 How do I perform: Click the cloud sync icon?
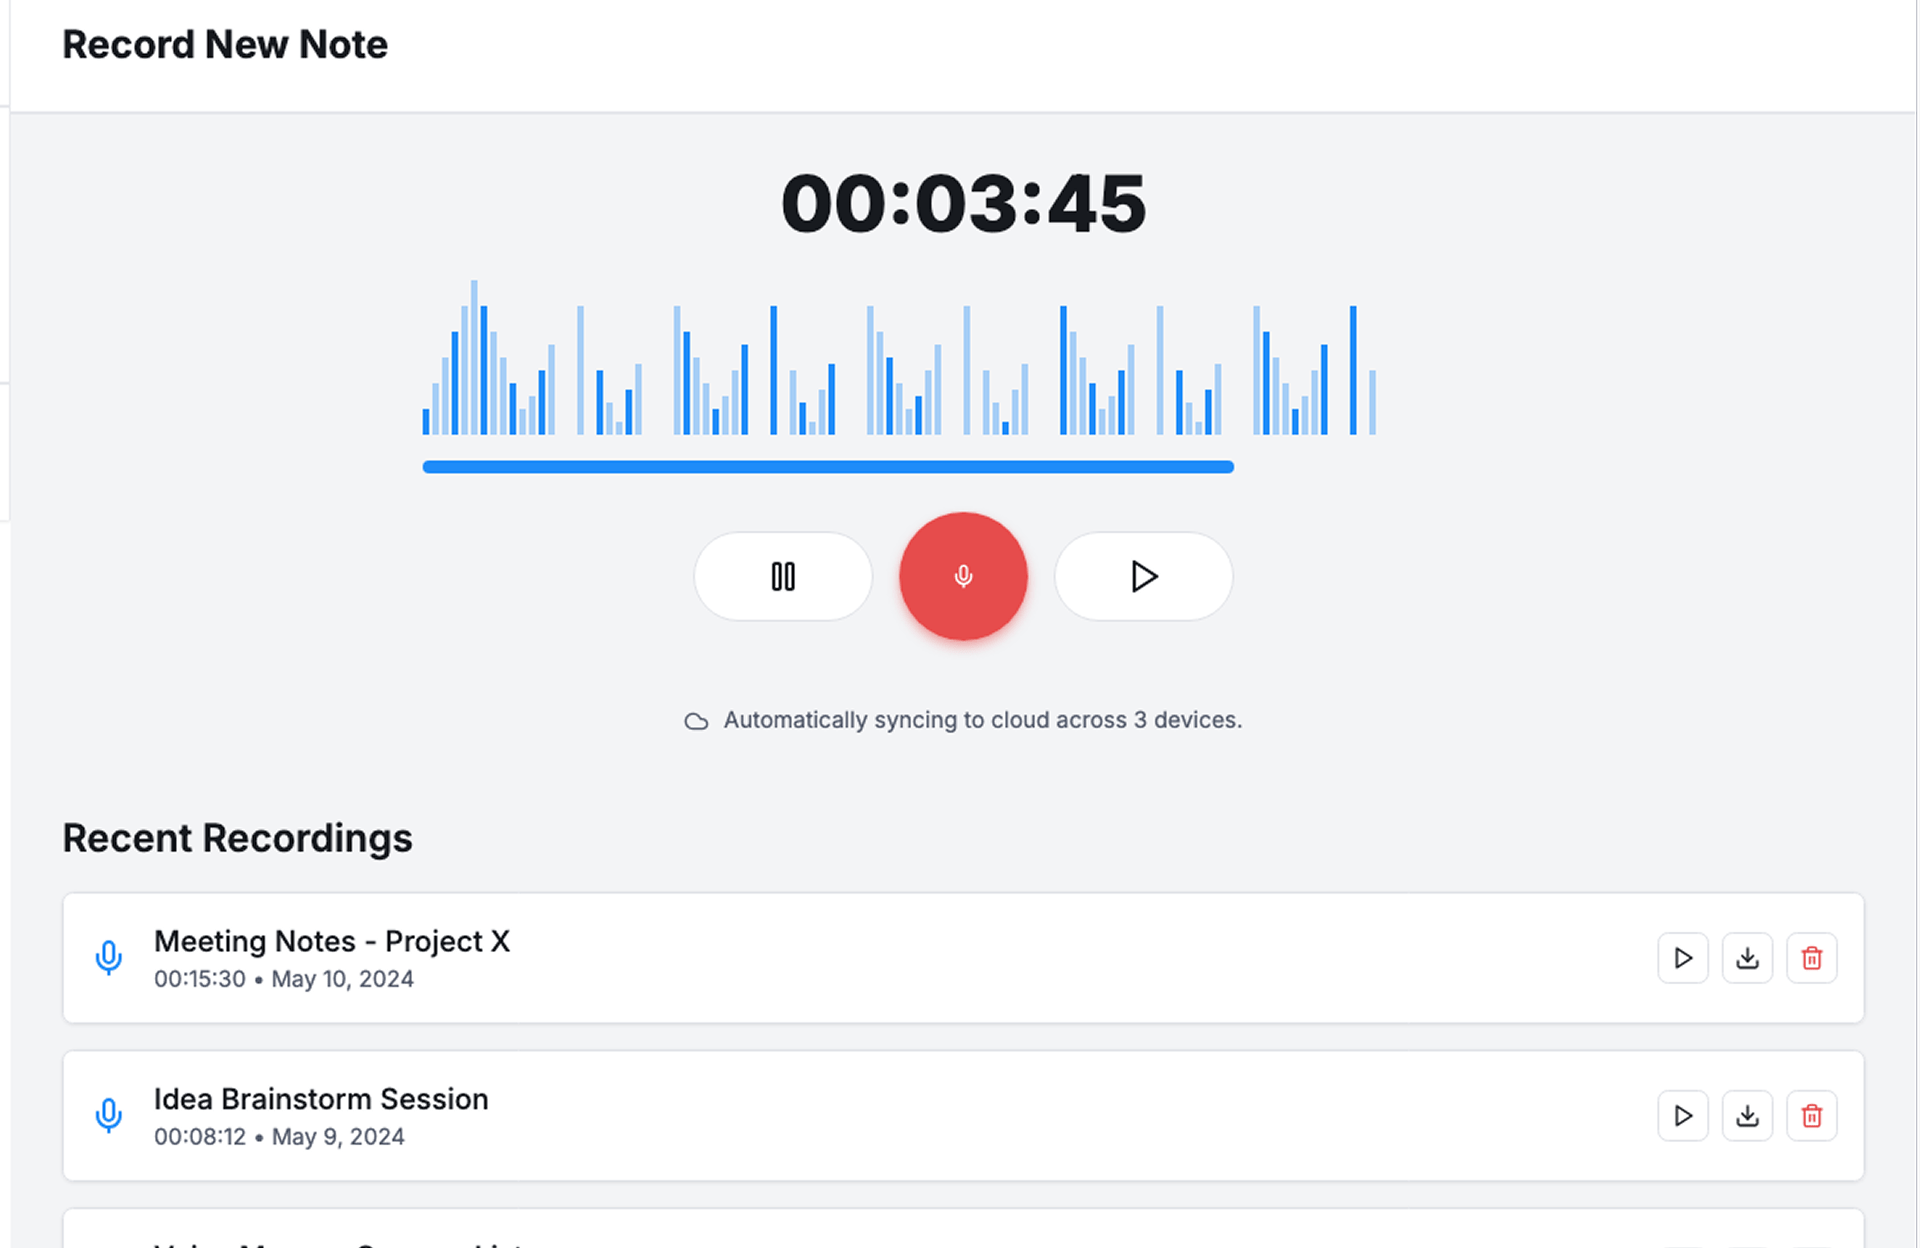(x=696, y=721)
